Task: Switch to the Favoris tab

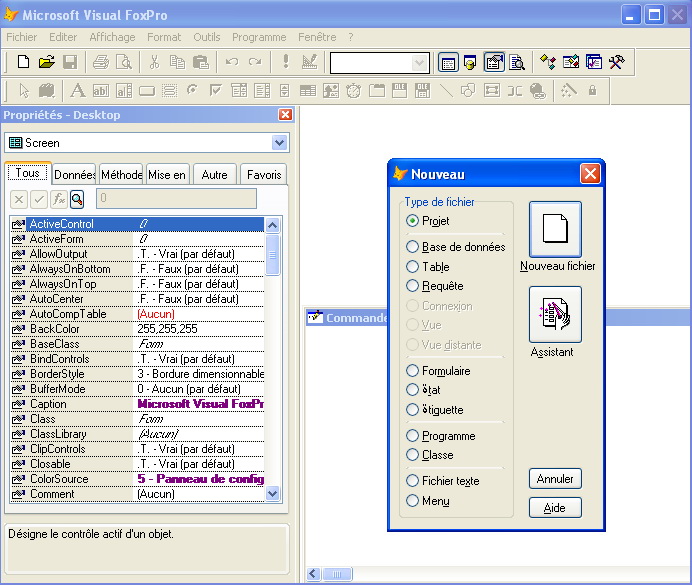Action: click(x=263, y=175)
